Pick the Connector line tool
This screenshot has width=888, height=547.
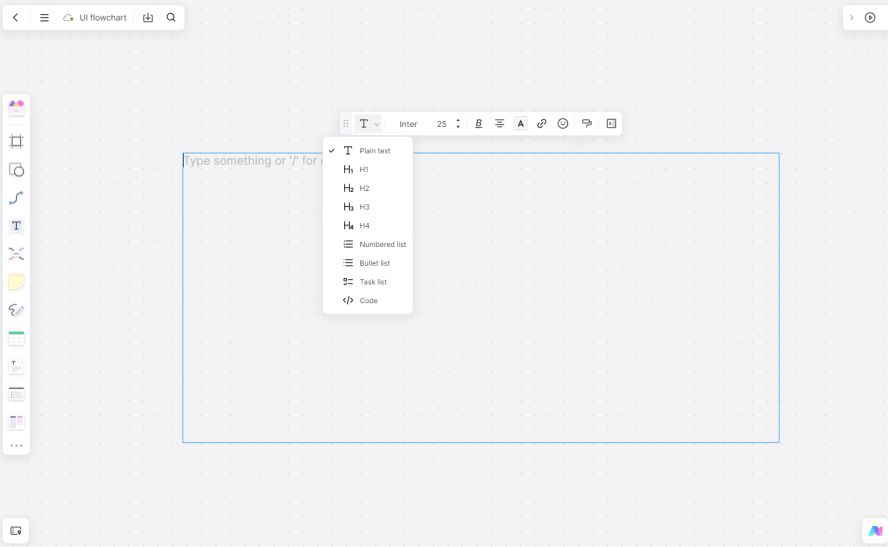pos(16,198)
